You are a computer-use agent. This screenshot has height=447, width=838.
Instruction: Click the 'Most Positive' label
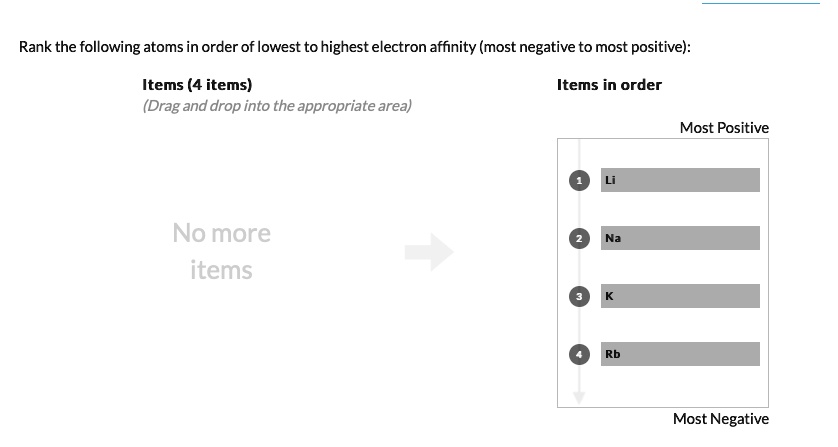[724, 128]
